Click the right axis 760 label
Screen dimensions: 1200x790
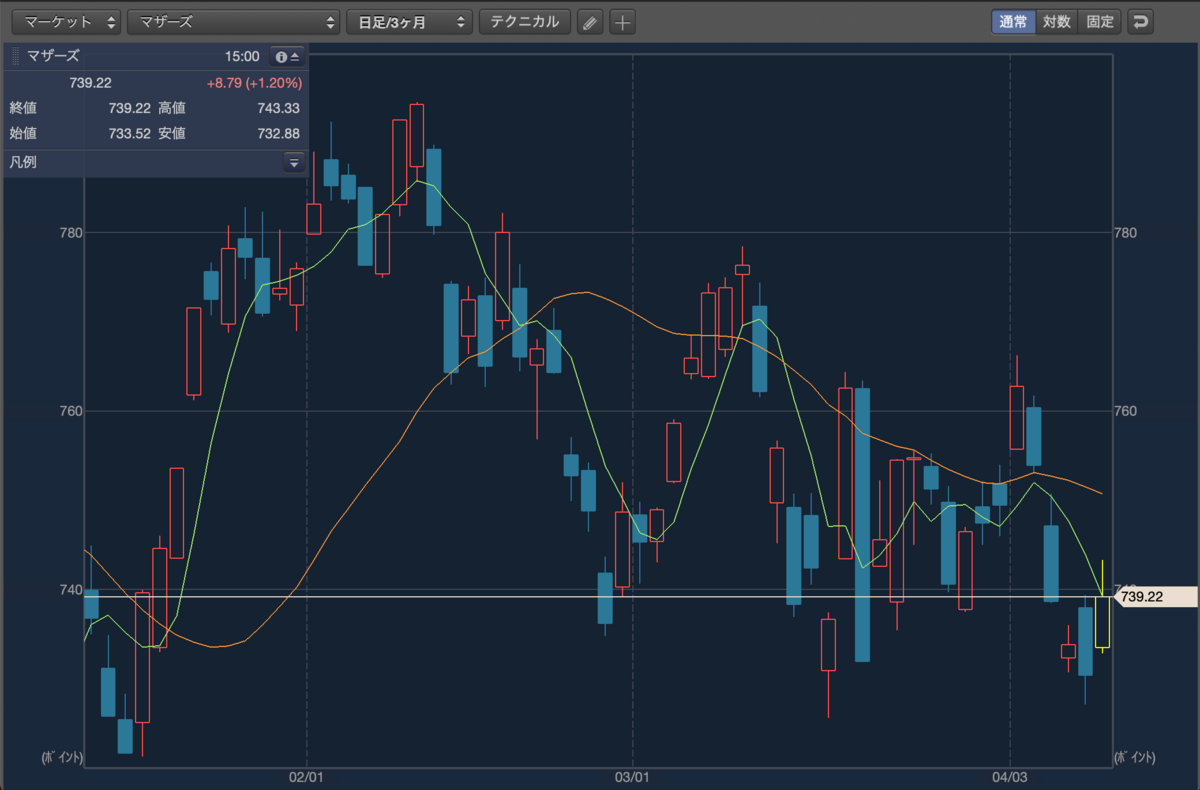(x=1125, y=411)
